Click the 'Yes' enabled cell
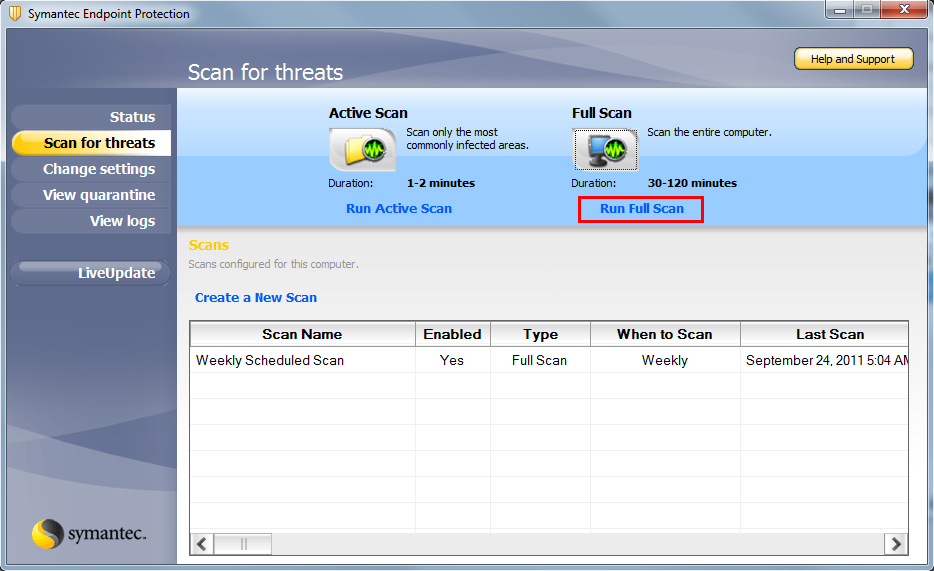Viewport: 934px width, 571px height. pos(452,360)
